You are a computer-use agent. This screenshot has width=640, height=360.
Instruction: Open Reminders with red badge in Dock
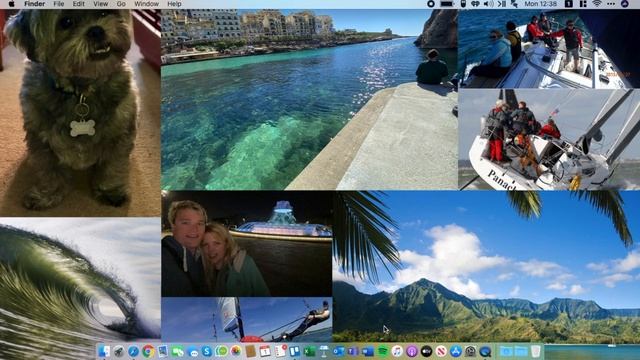coord(280,351)
